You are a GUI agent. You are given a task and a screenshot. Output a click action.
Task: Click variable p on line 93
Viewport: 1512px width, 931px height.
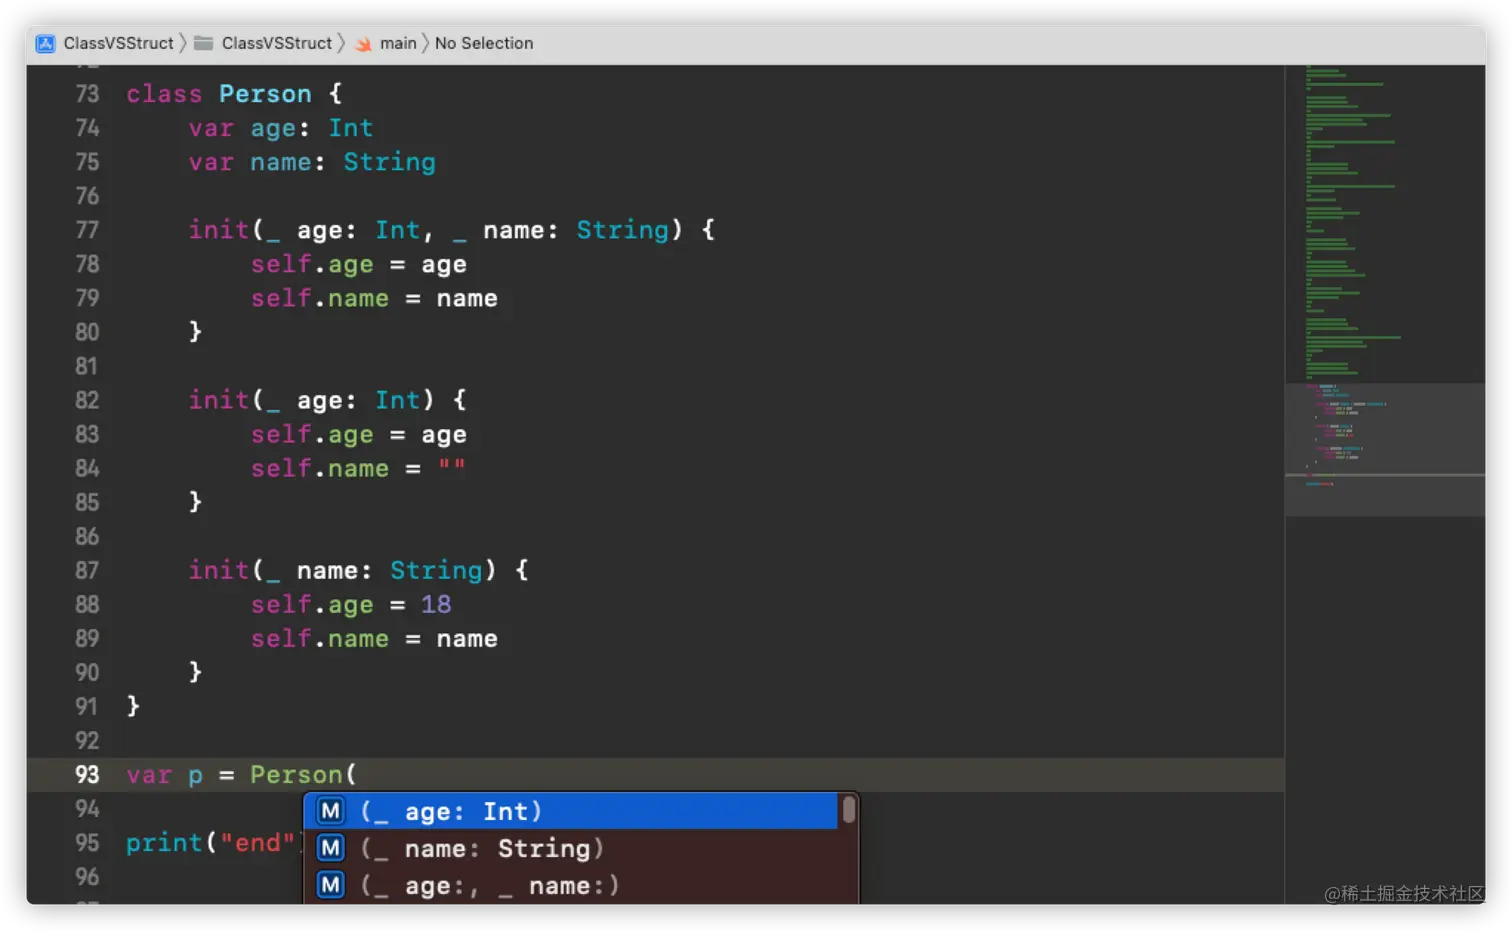(195, 777)
